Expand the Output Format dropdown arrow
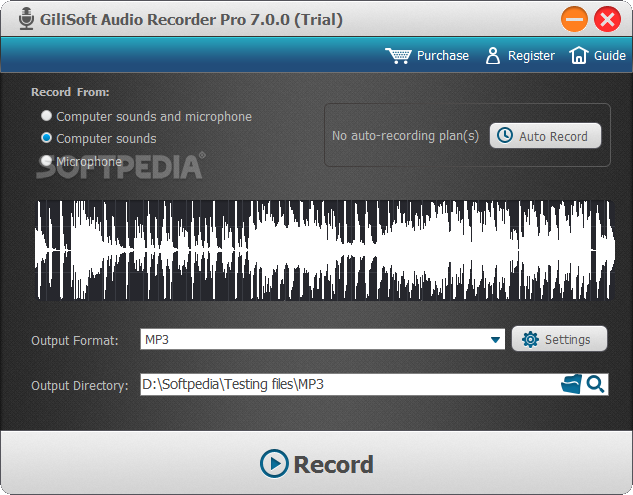Viewport: 633px width, 495px height. (x=495, y=340)
